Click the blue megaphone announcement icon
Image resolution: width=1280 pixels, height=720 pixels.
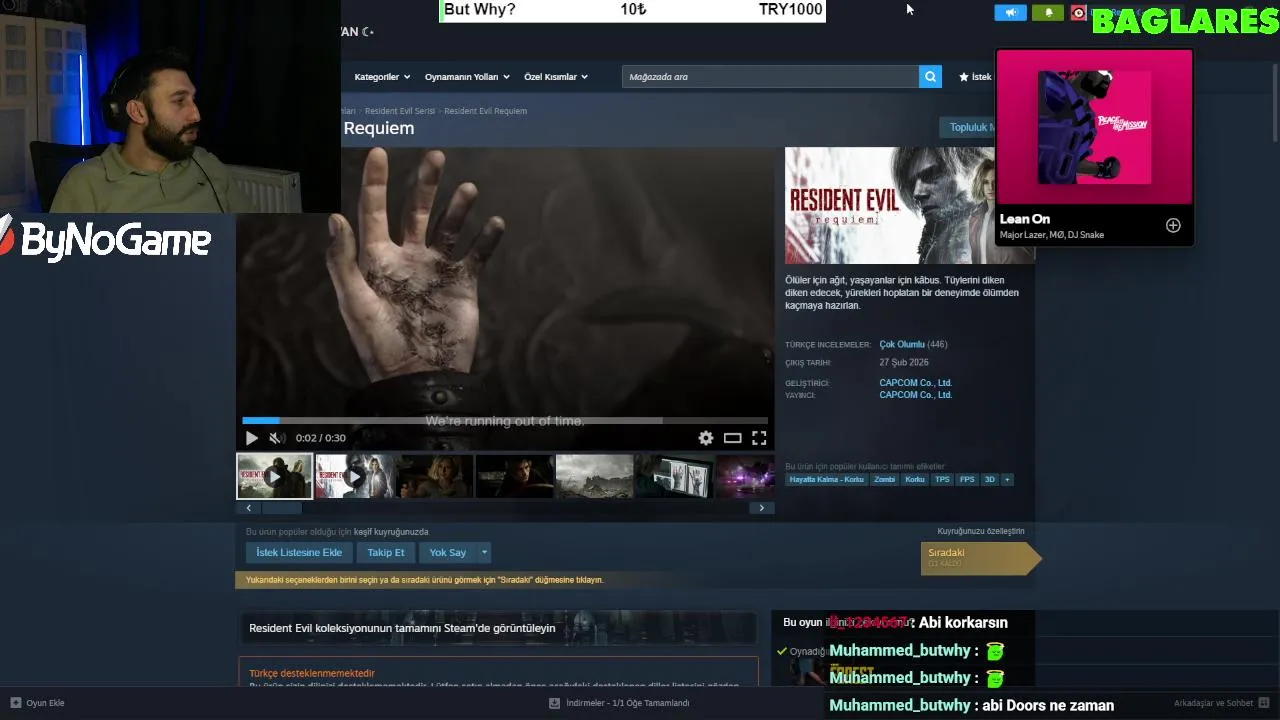[1010, 13]
